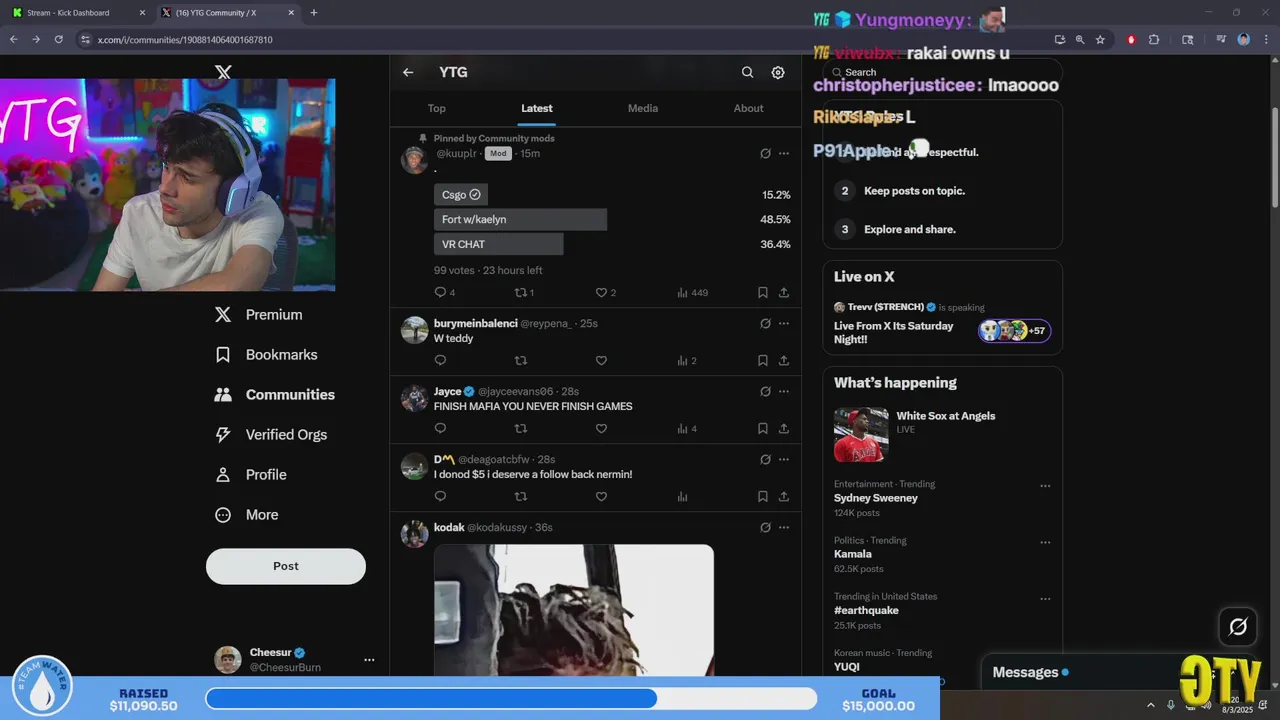Open Grok icon on kuuplr post
The width and height of the screenshot is (1280, 720).
coord(765,153)
